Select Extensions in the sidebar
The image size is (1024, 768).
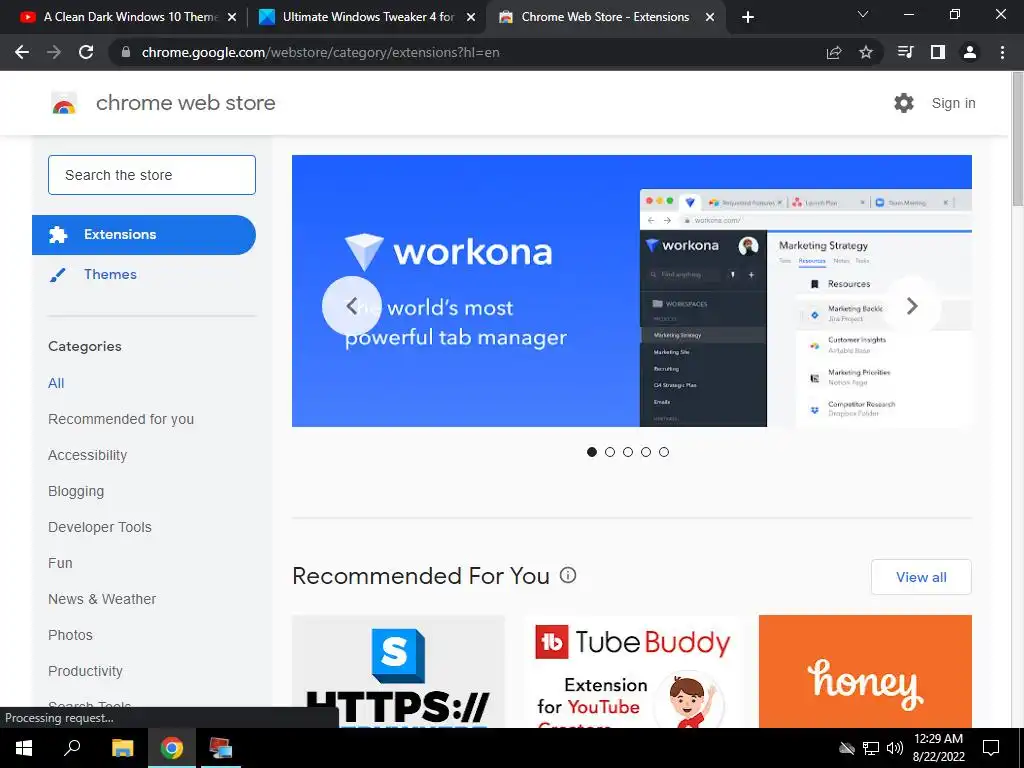pos(144,234)
